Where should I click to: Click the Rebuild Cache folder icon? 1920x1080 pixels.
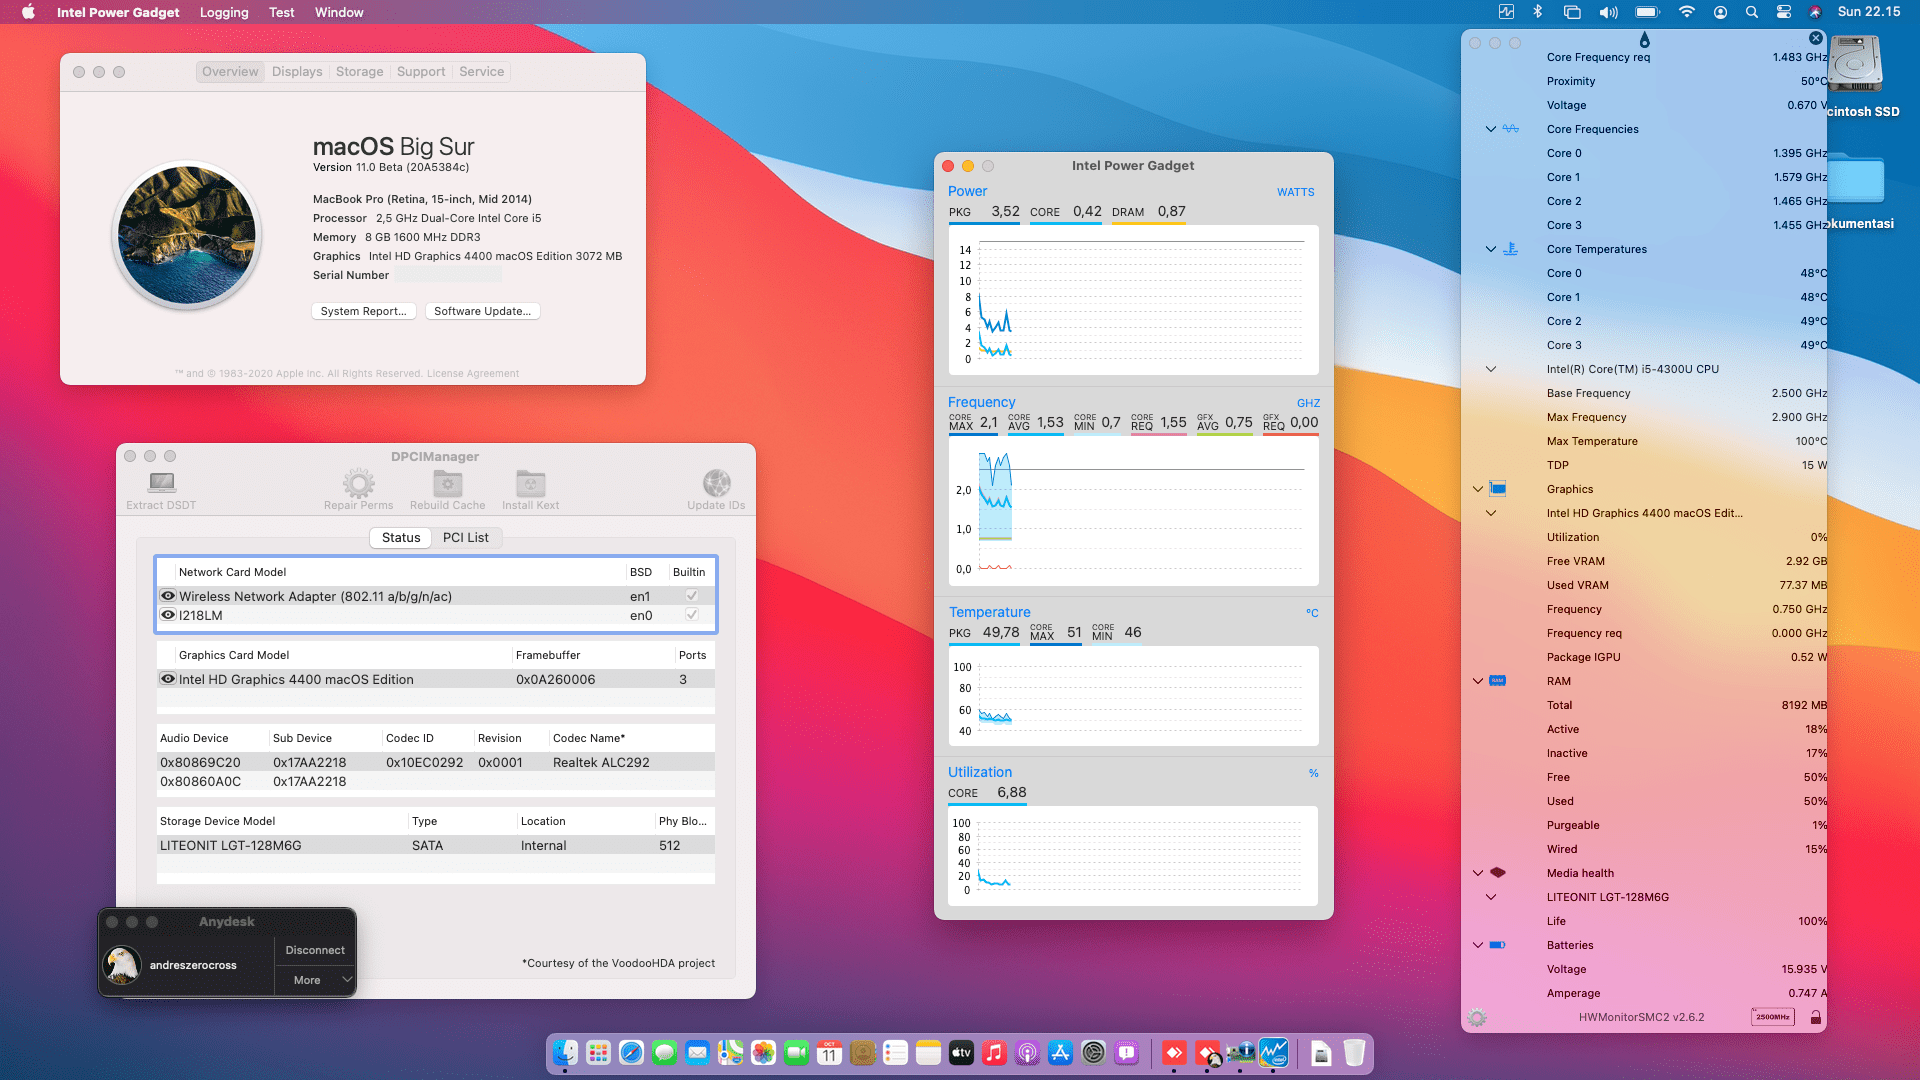tap(447, 483)
